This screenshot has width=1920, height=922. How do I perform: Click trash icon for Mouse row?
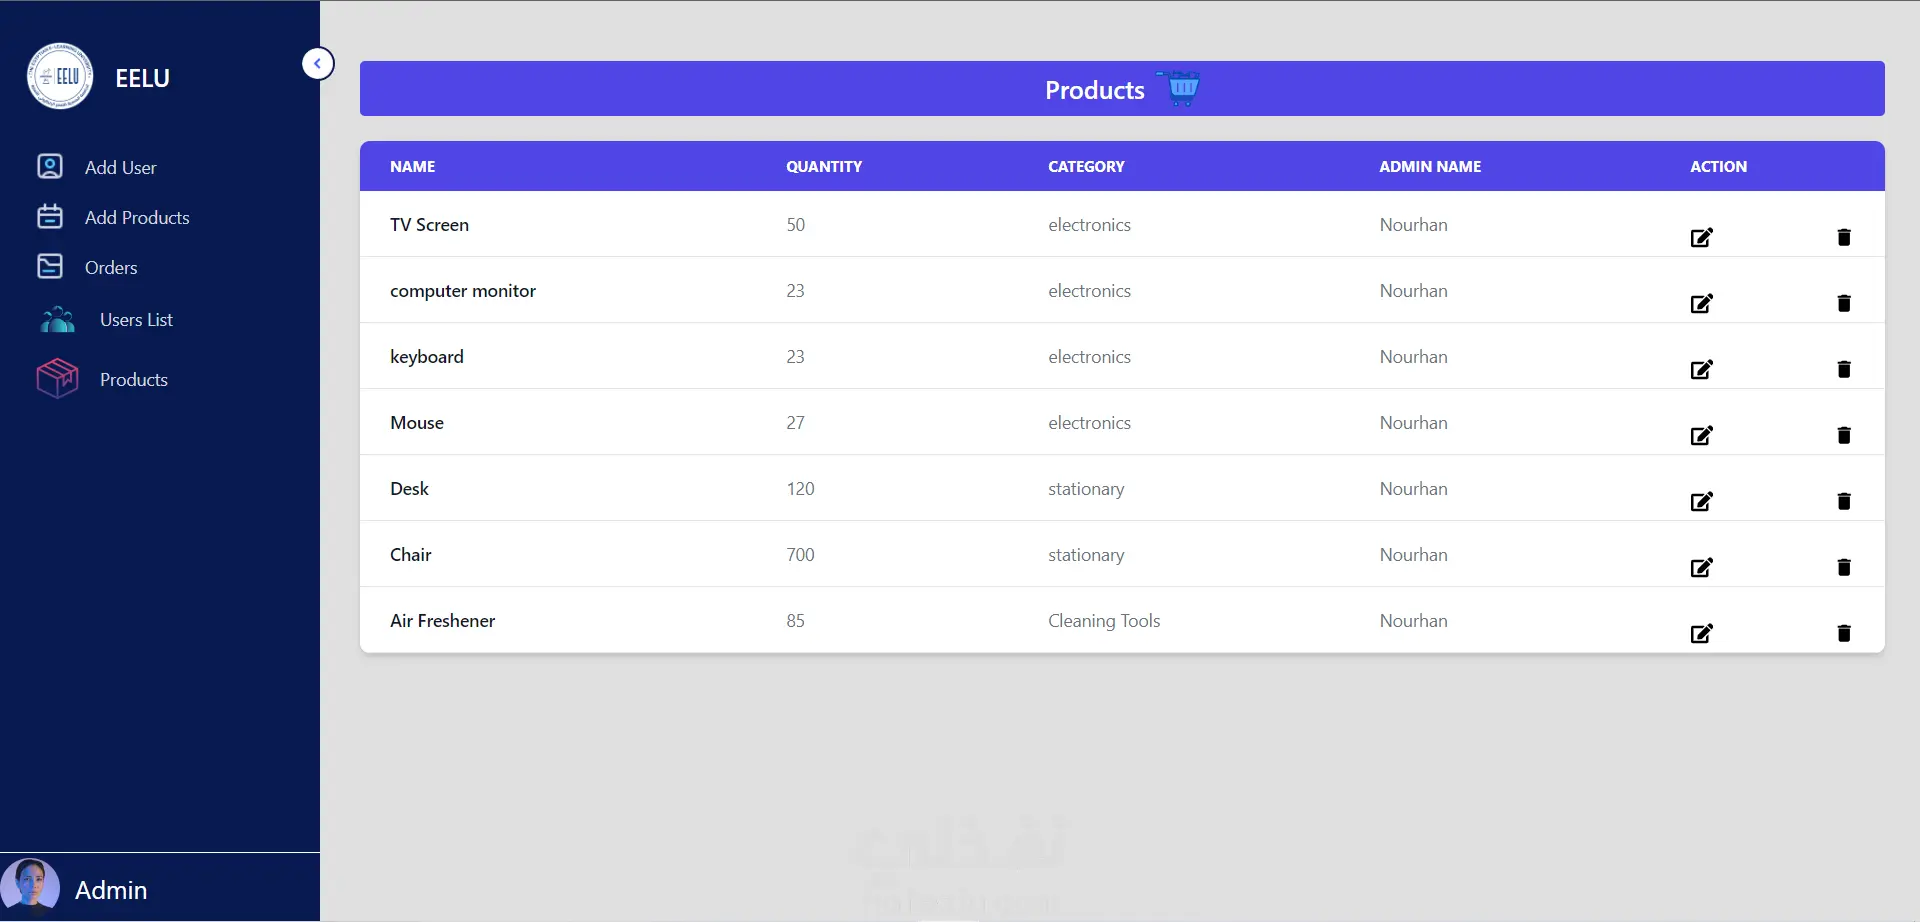(1844, 435)
